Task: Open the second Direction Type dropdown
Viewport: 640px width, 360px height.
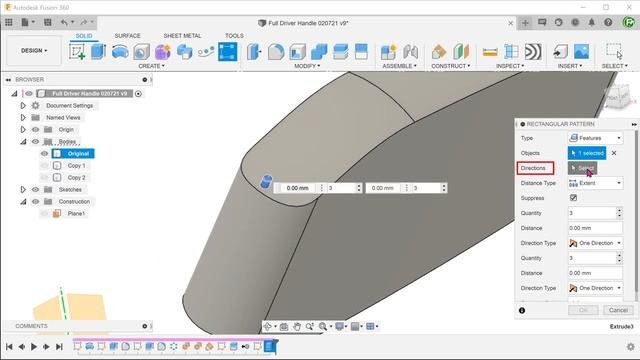Action: 596,288
